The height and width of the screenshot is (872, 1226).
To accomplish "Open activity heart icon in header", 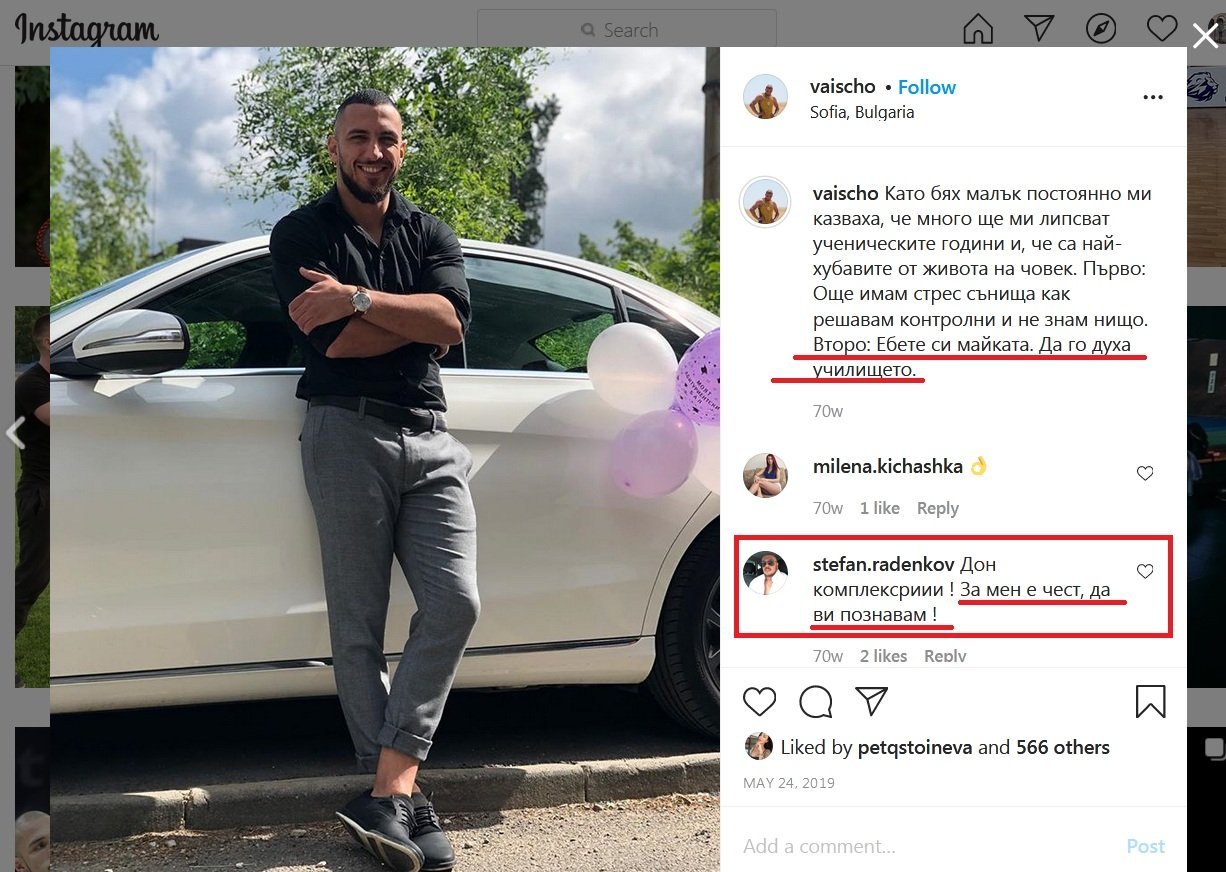I will (1162, 29).
